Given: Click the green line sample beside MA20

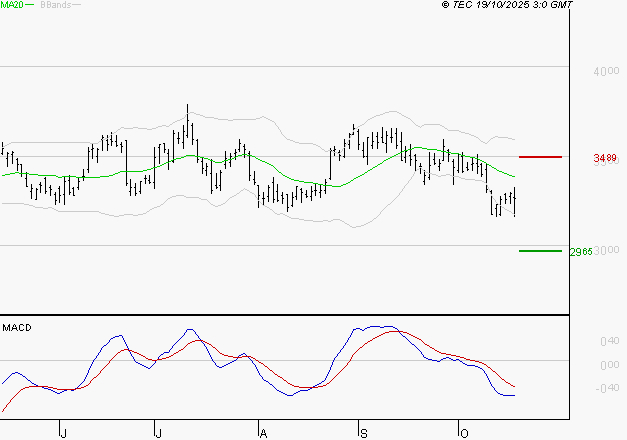Looking at the screenshot, I should (30, 5).
